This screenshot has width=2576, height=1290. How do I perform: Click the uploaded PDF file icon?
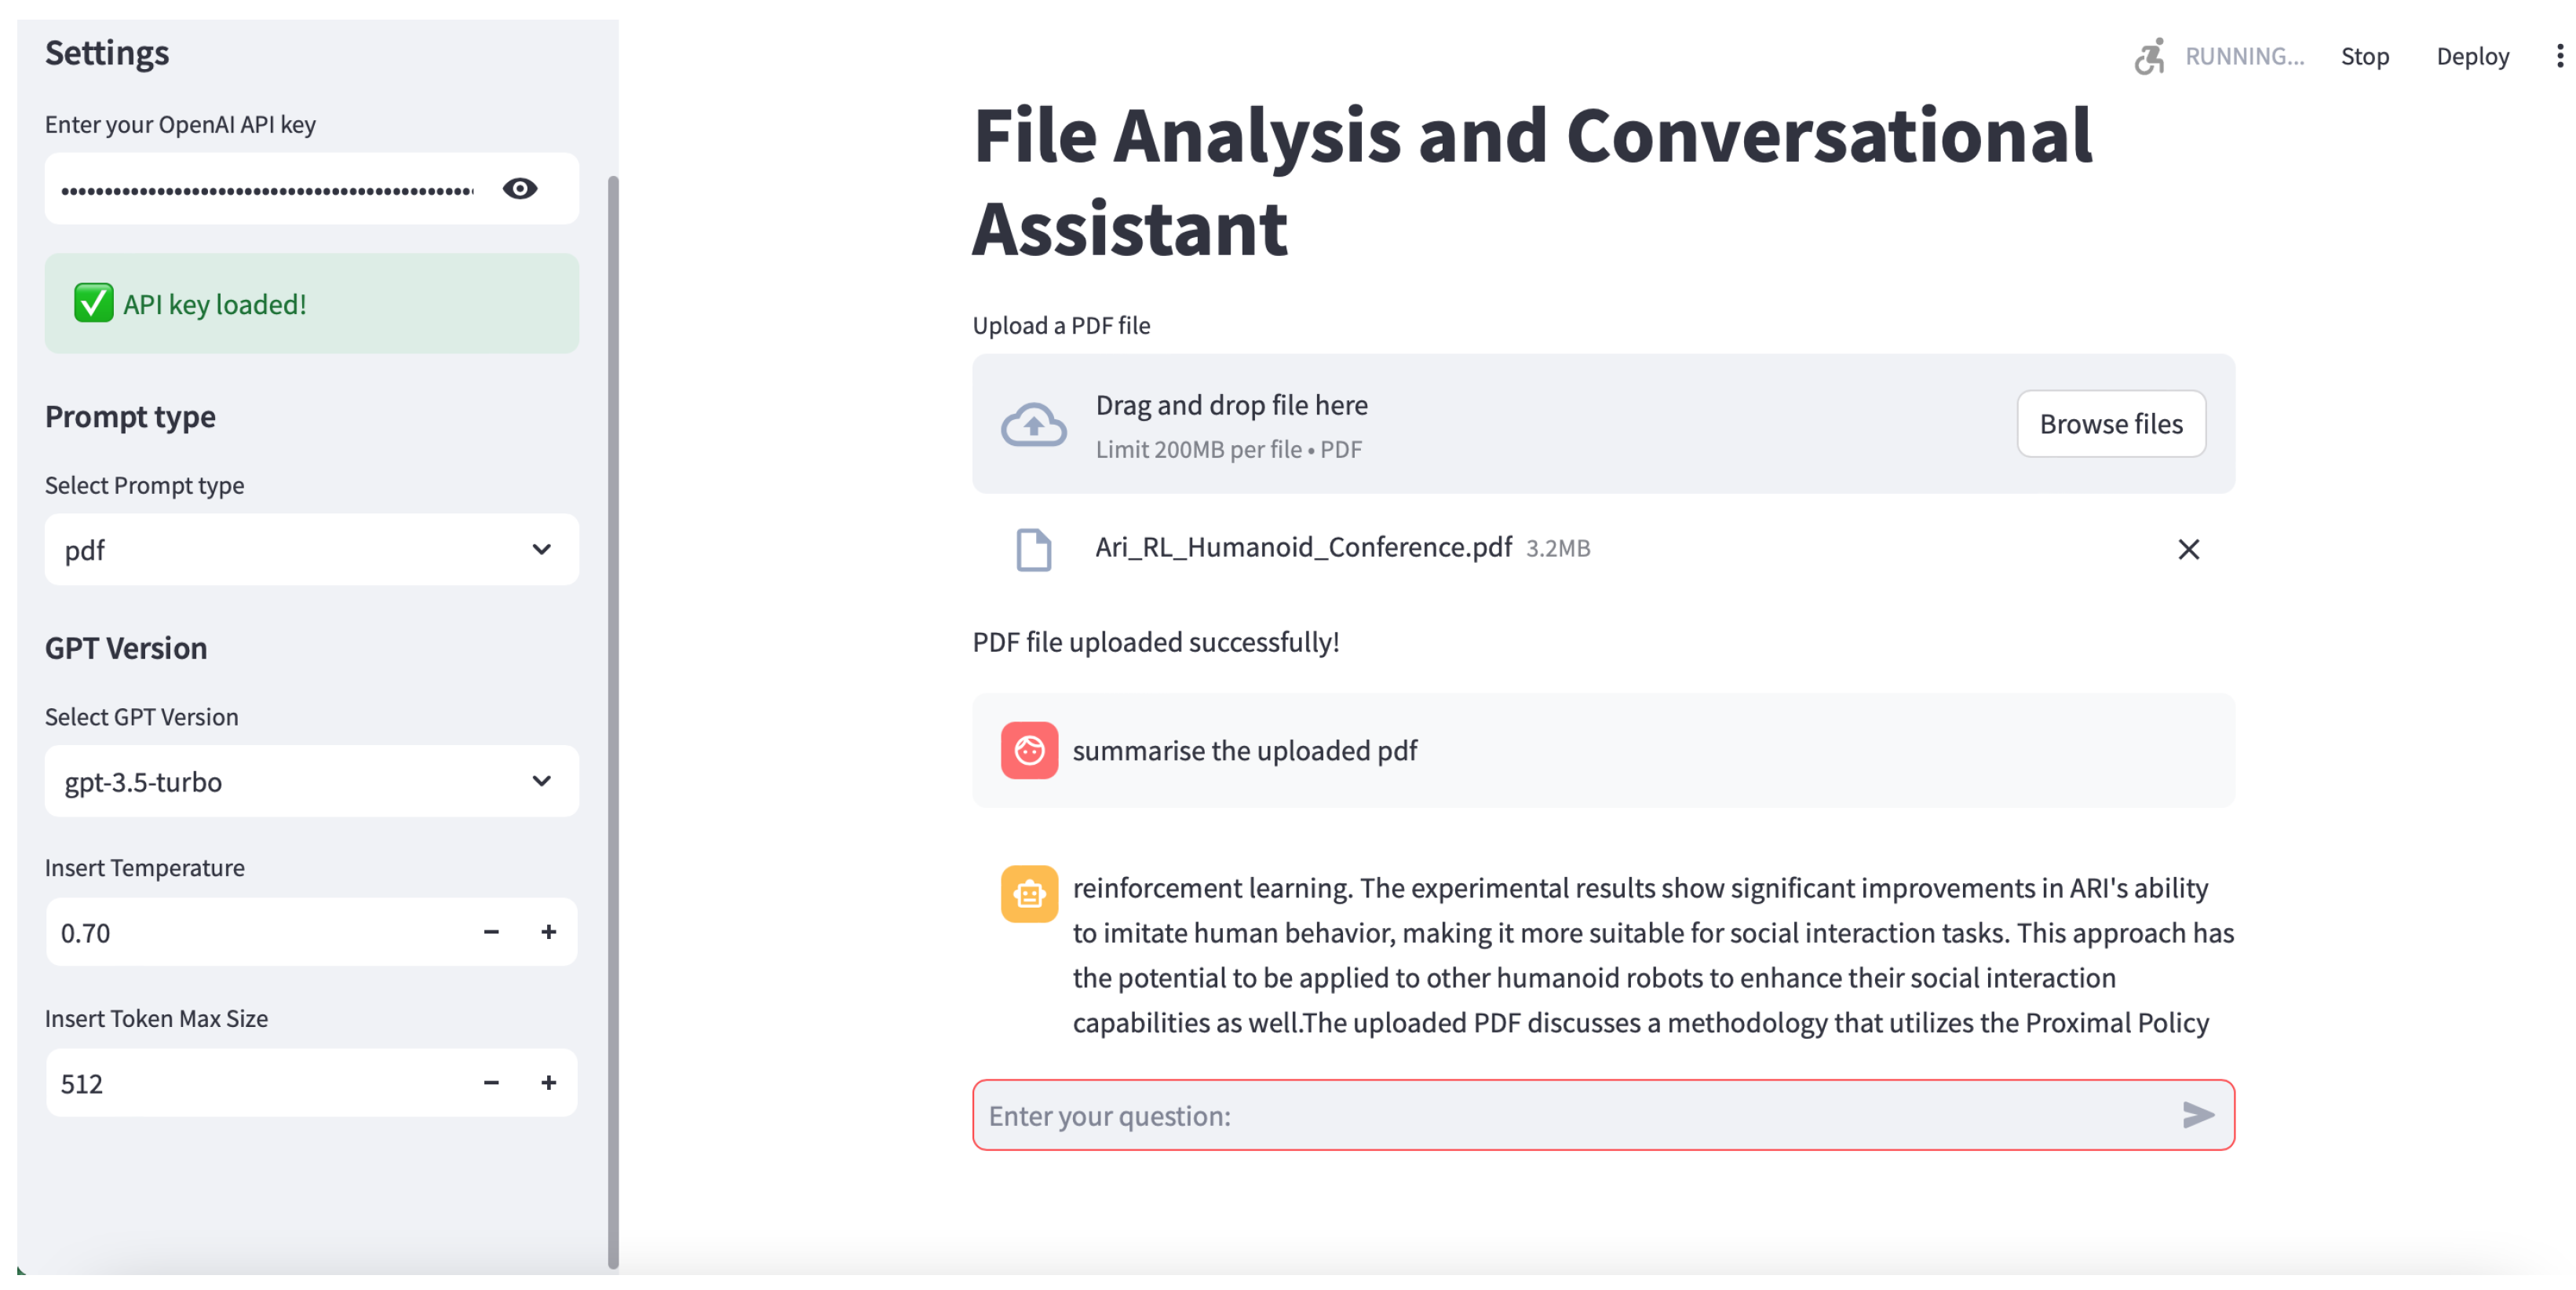1033,549
